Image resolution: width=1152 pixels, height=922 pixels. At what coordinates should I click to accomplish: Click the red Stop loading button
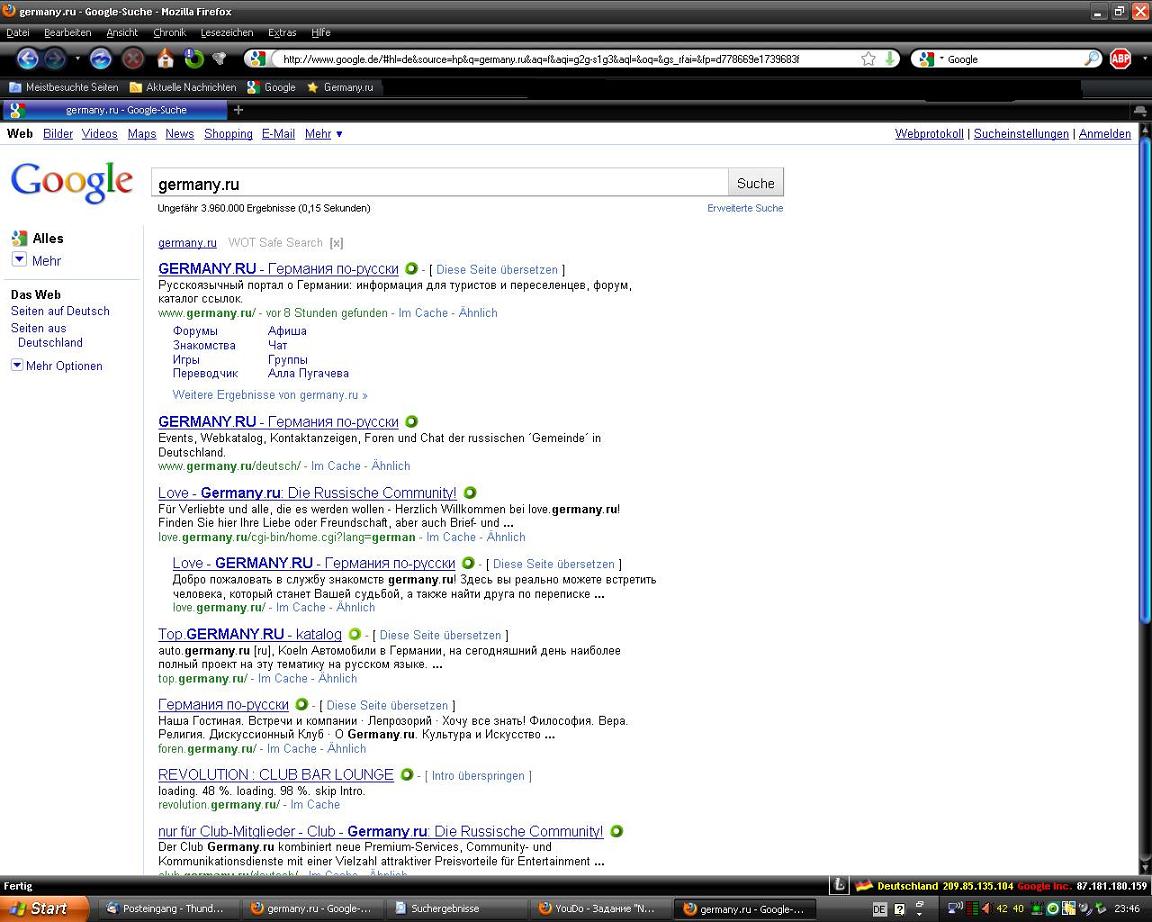click(x=132, y=59)
